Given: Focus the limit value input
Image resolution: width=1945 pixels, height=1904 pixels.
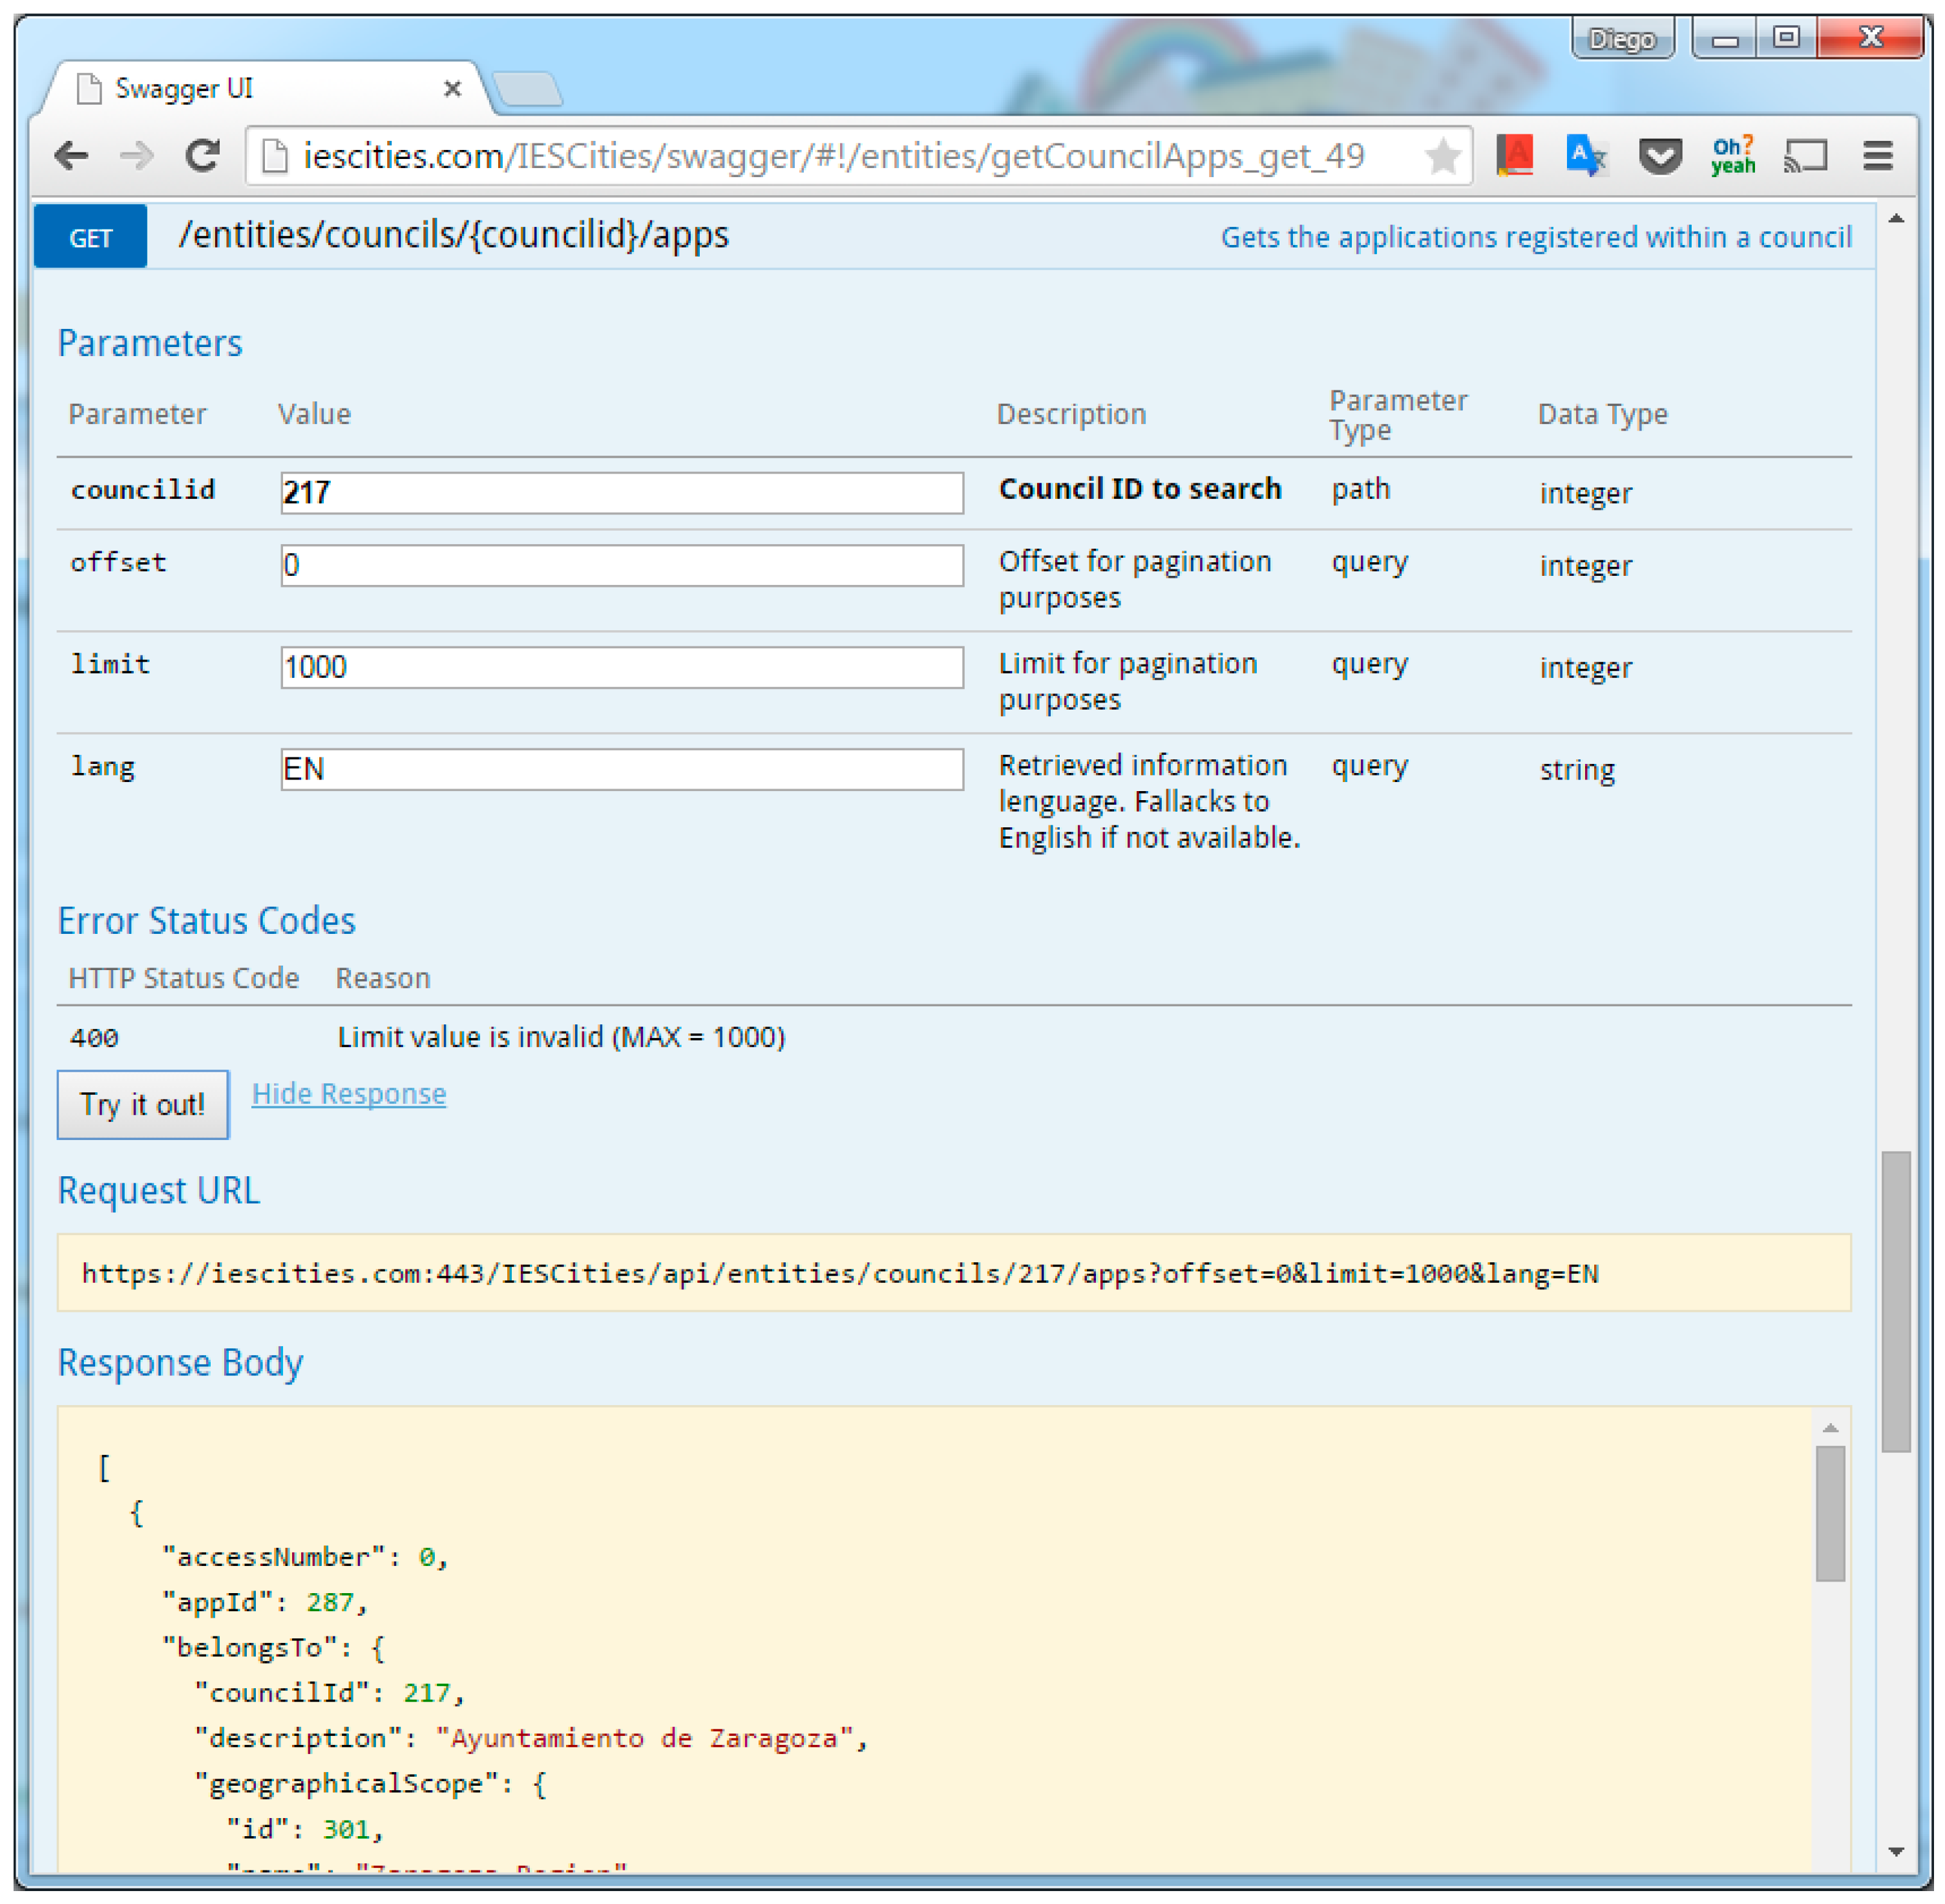Looking at the screenshot, I should [x=621, y=667].
